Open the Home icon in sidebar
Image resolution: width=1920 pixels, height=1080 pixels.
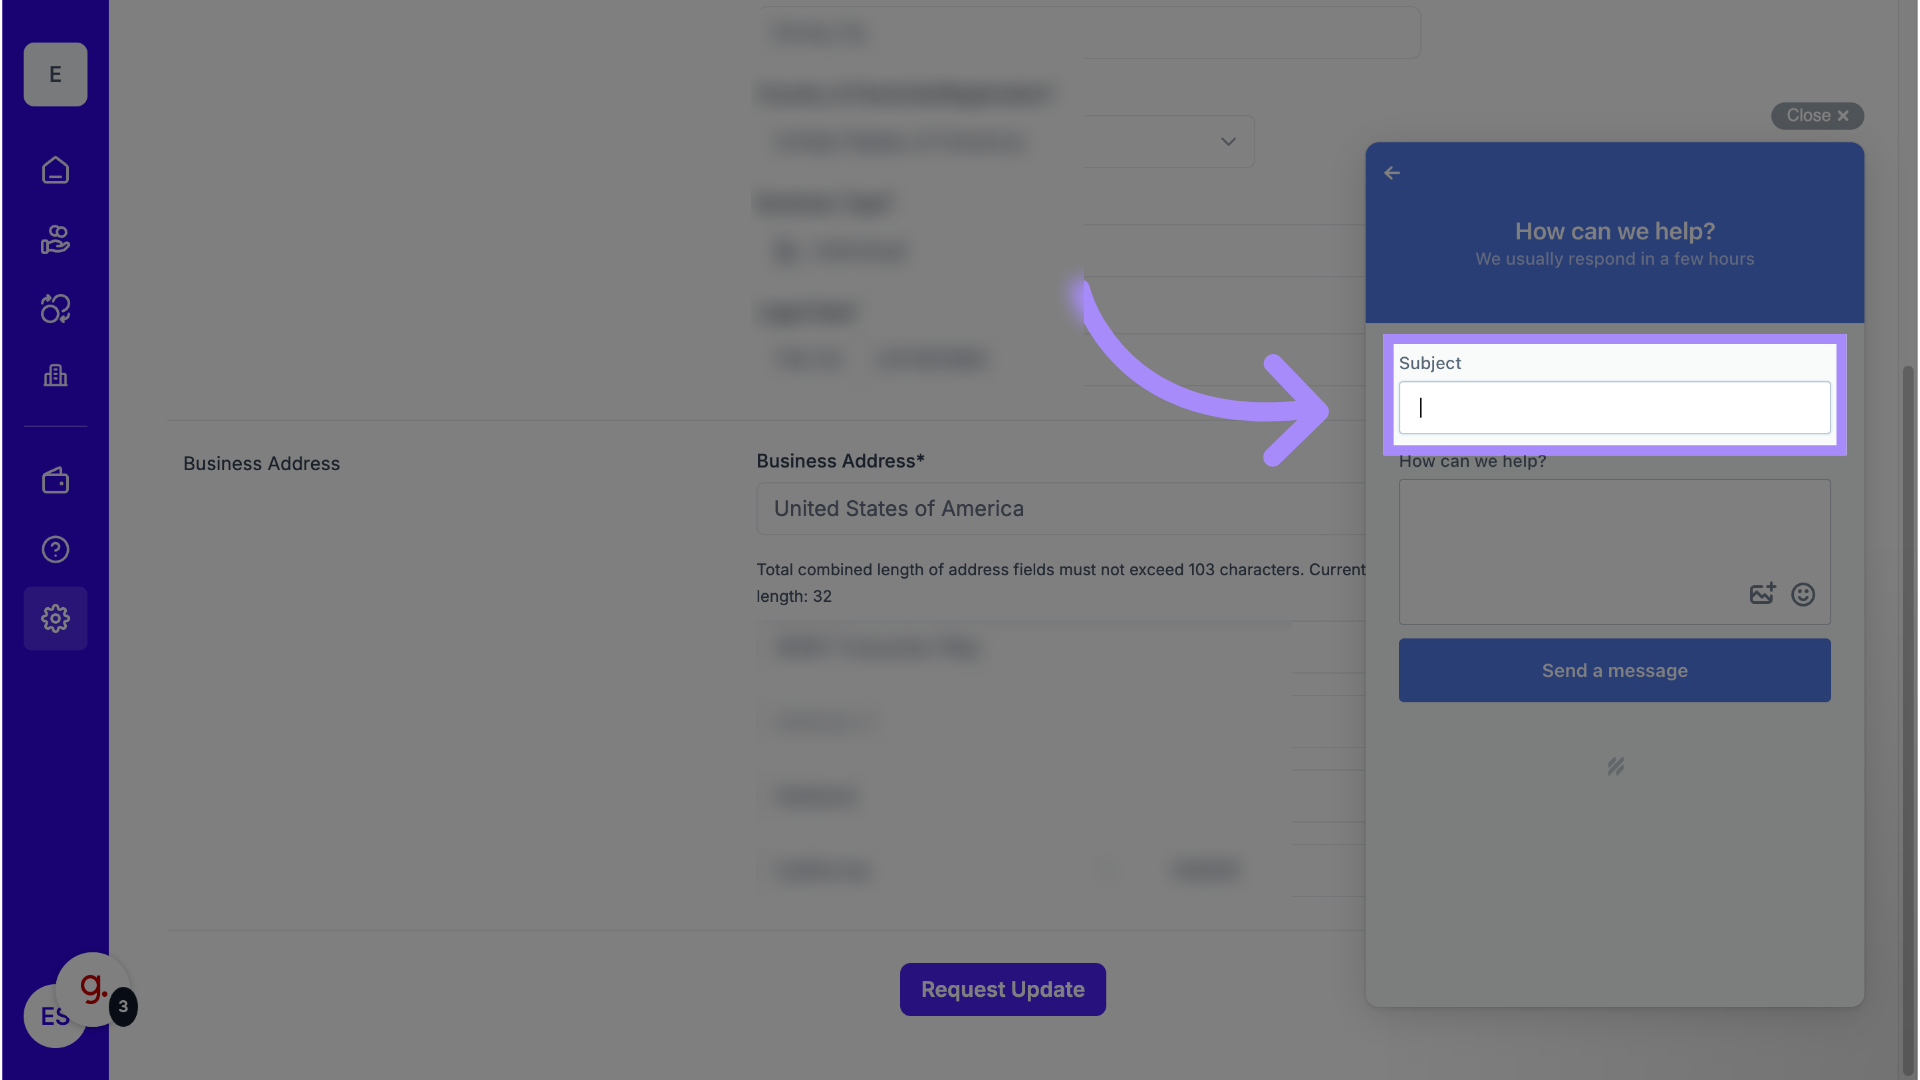(x=55, y=170)
